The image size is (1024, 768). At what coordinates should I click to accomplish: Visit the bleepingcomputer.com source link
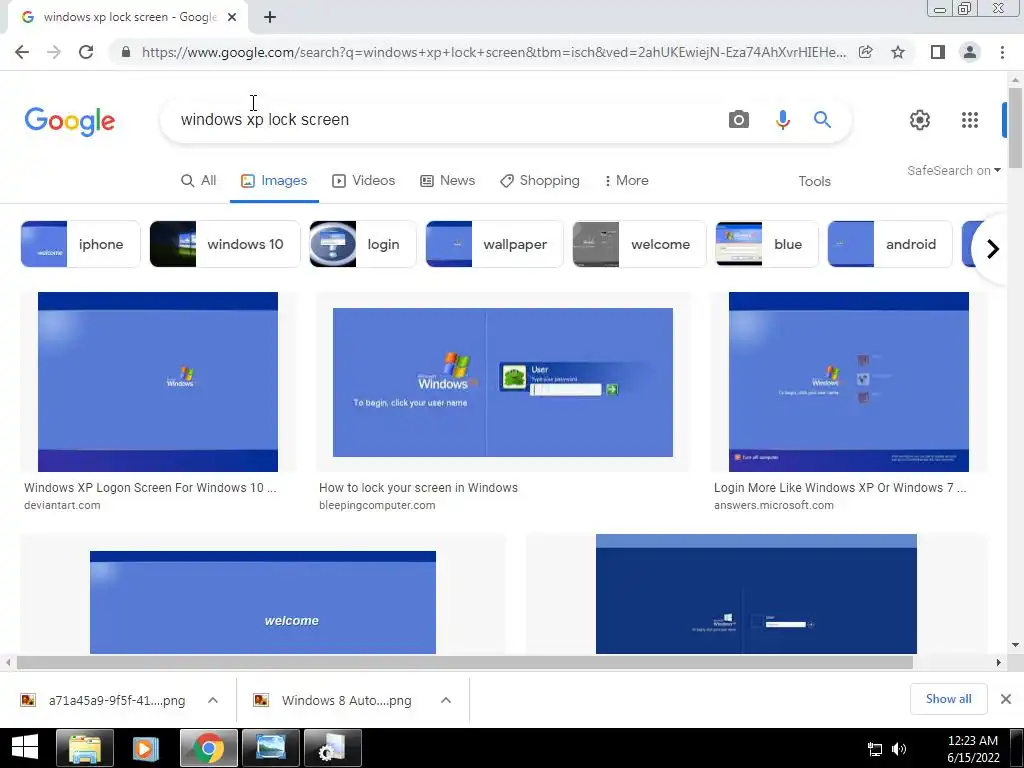[x=377, y=505]
